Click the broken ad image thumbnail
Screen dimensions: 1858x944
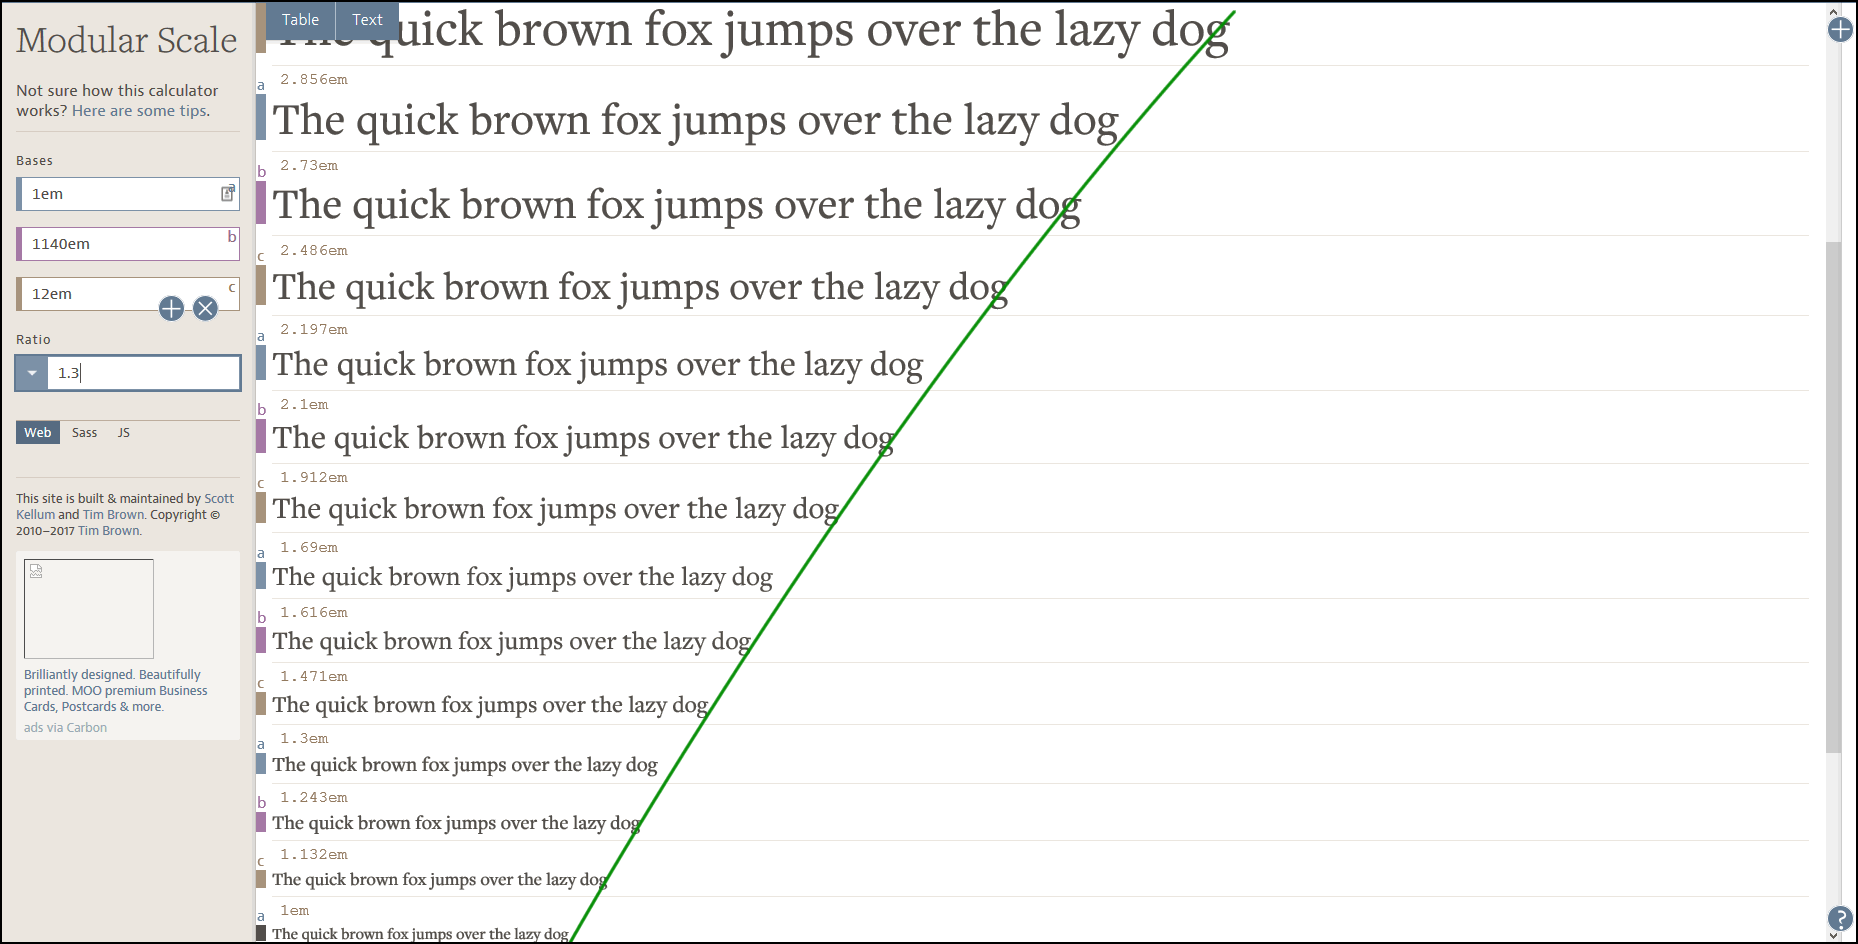[x=89, y=608]
